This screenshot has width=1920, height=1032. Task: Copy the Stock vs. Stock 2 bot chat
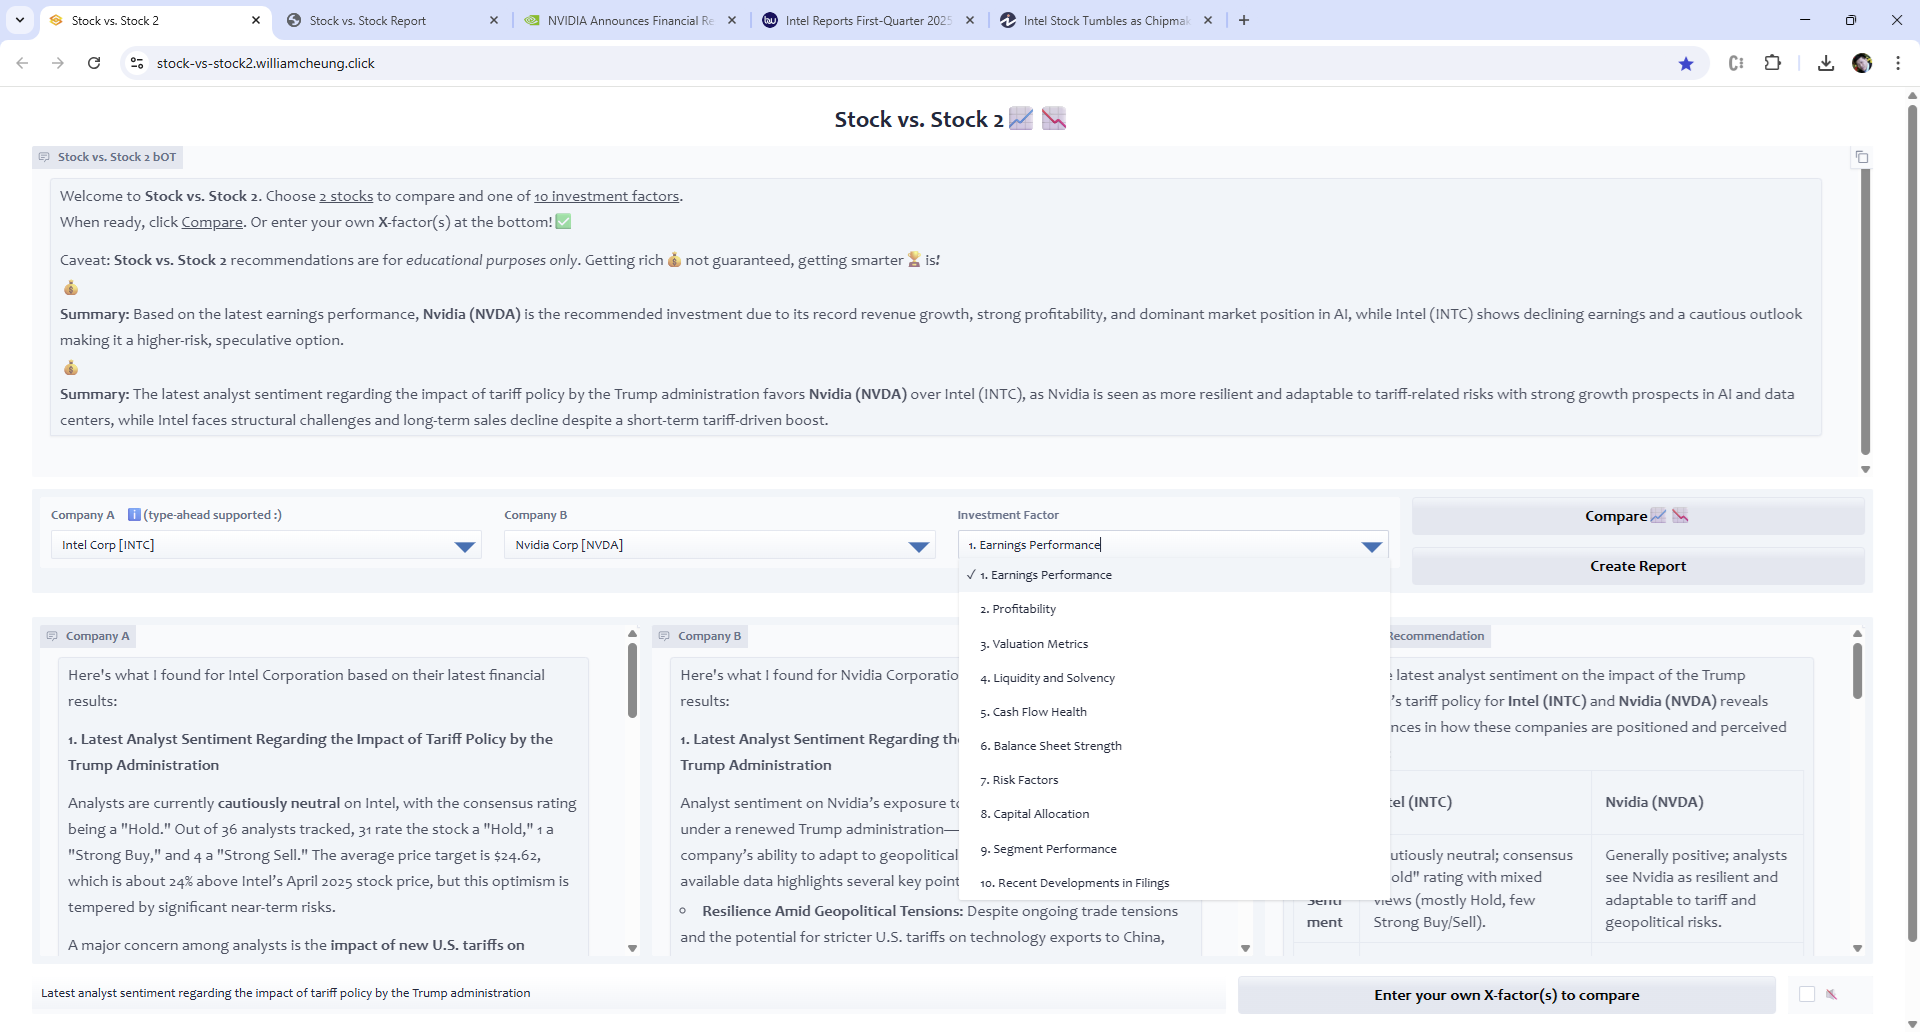click(1861, 157)
